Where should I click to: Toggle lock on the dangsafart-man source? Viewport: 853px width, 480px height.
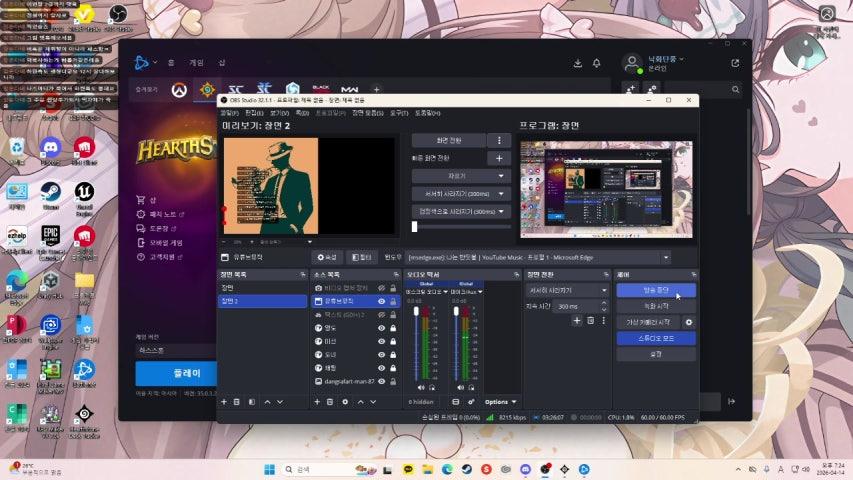(x=393, y=381)
